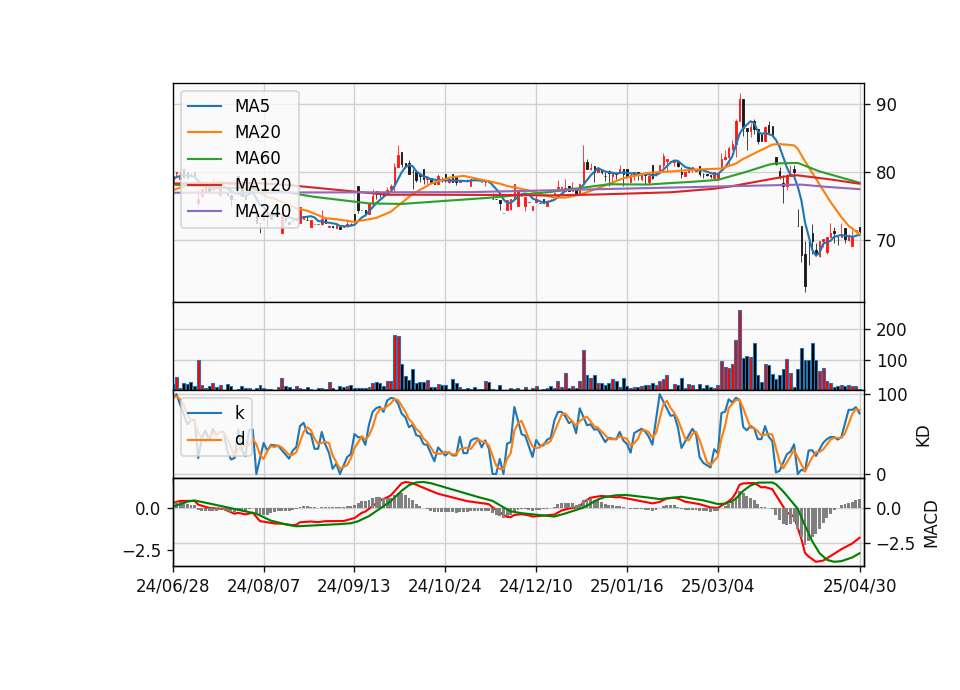
Task: Click the MA120 legend label
Action: pos(263,184)
